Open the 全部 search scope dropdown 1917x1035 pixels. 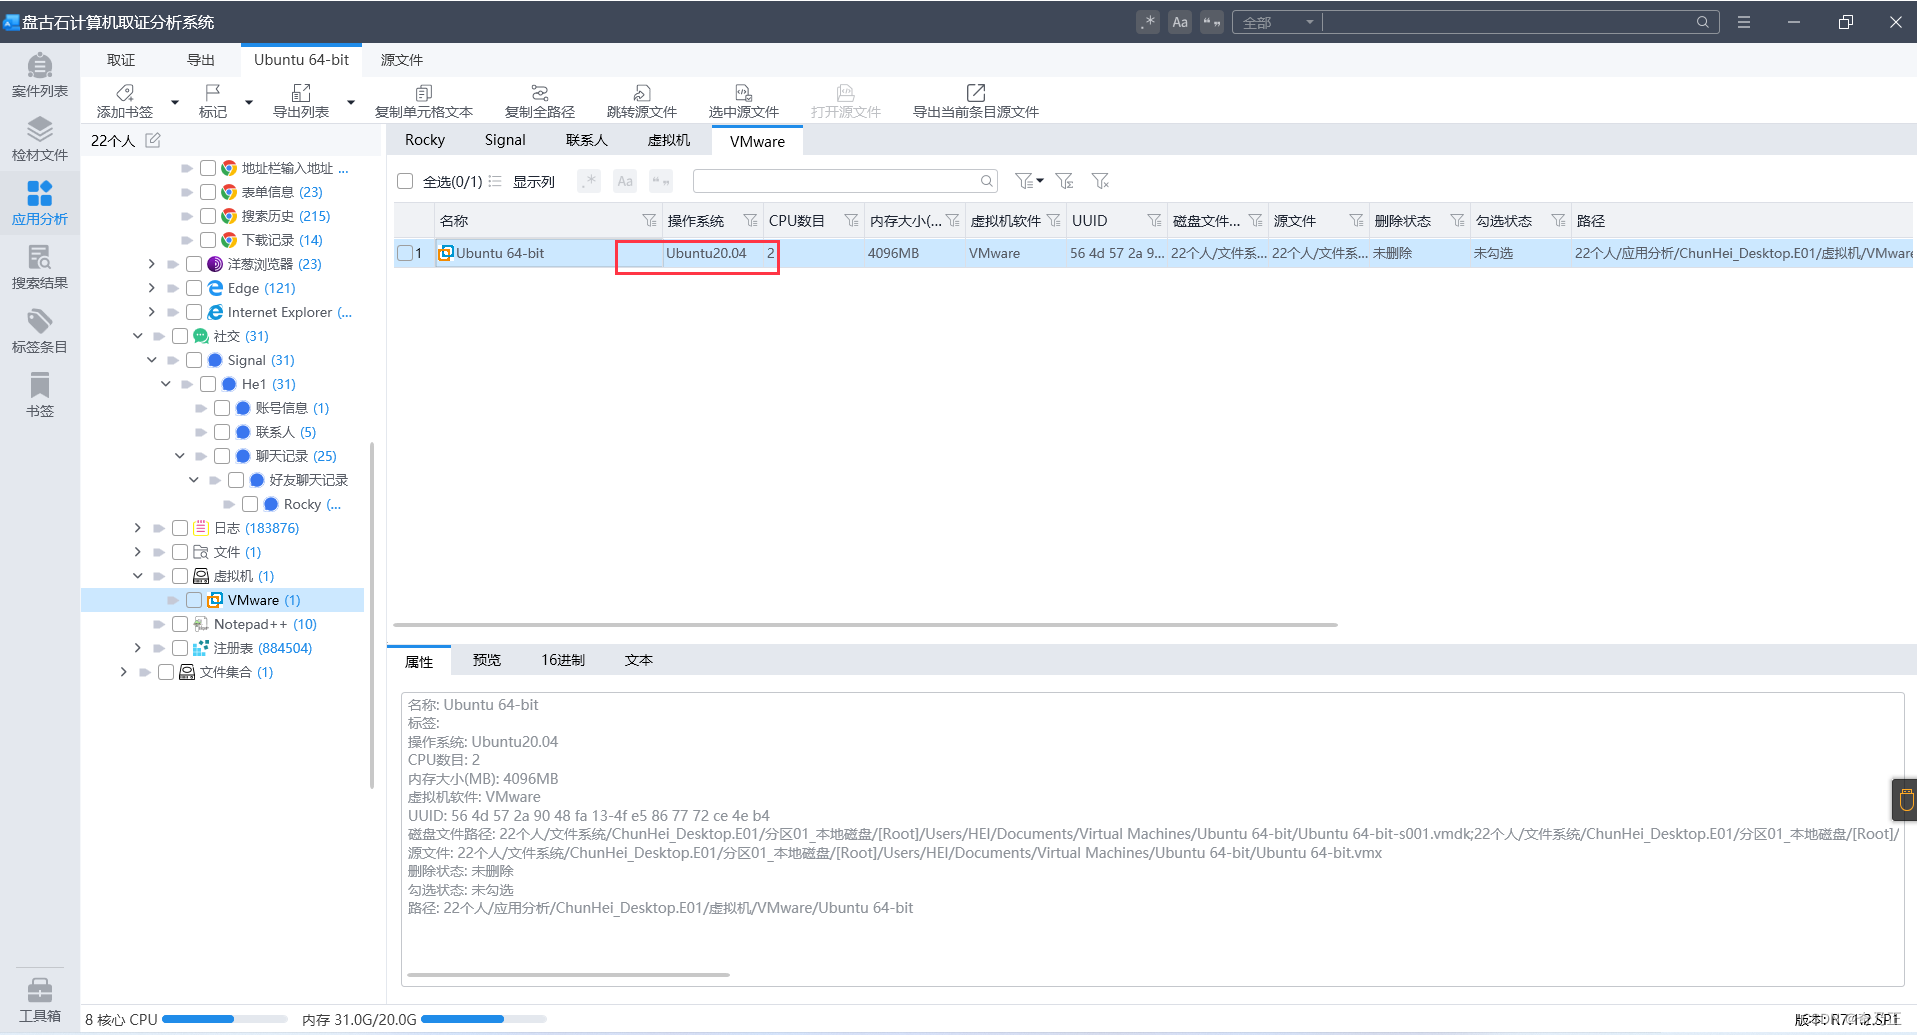tap(1278, 22)
